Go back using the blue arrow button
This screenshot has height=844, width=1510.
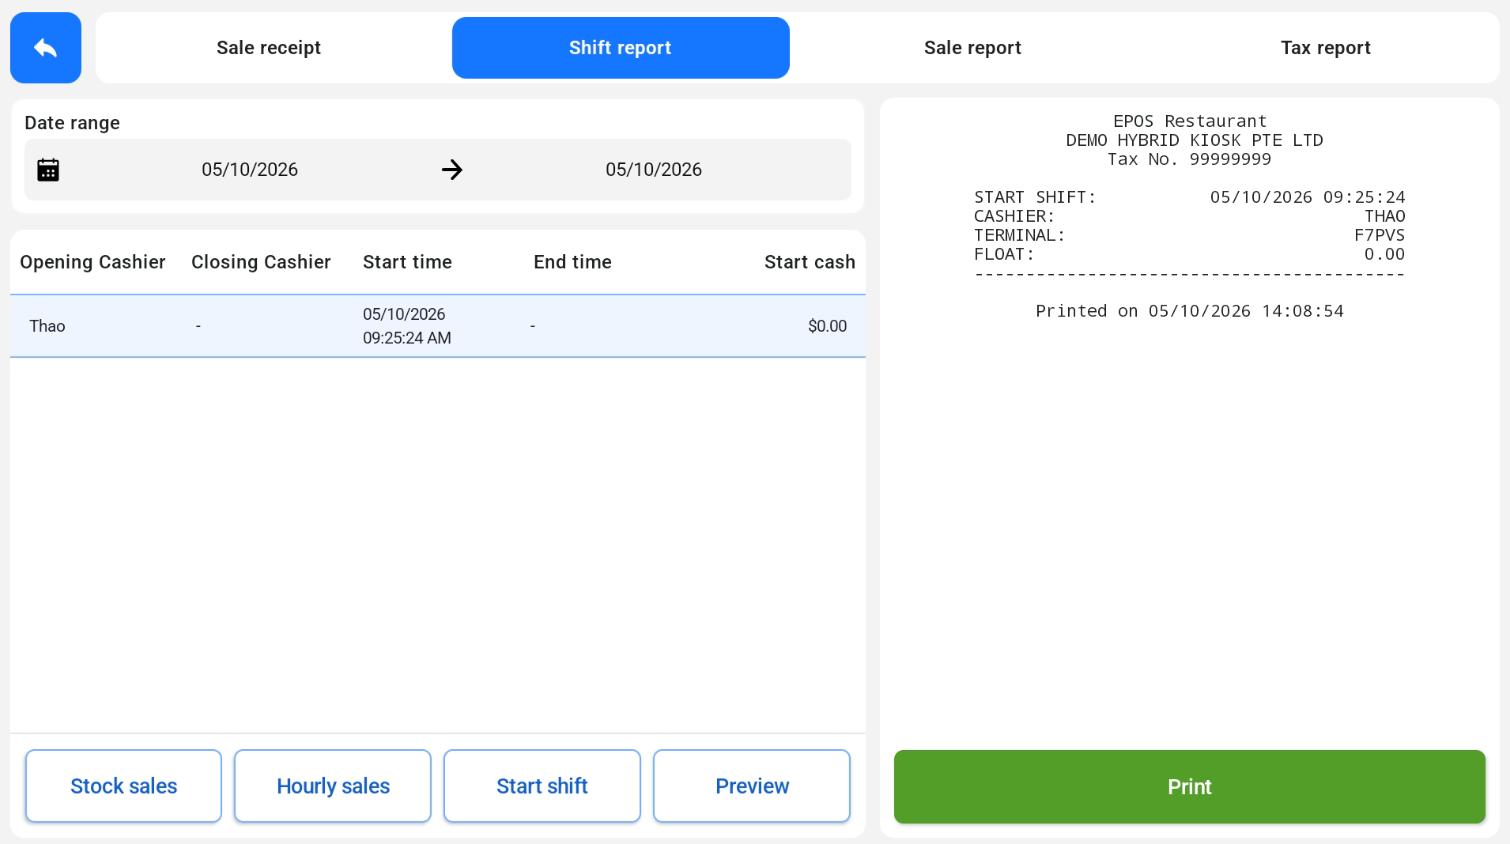click(x=46, y=48)
